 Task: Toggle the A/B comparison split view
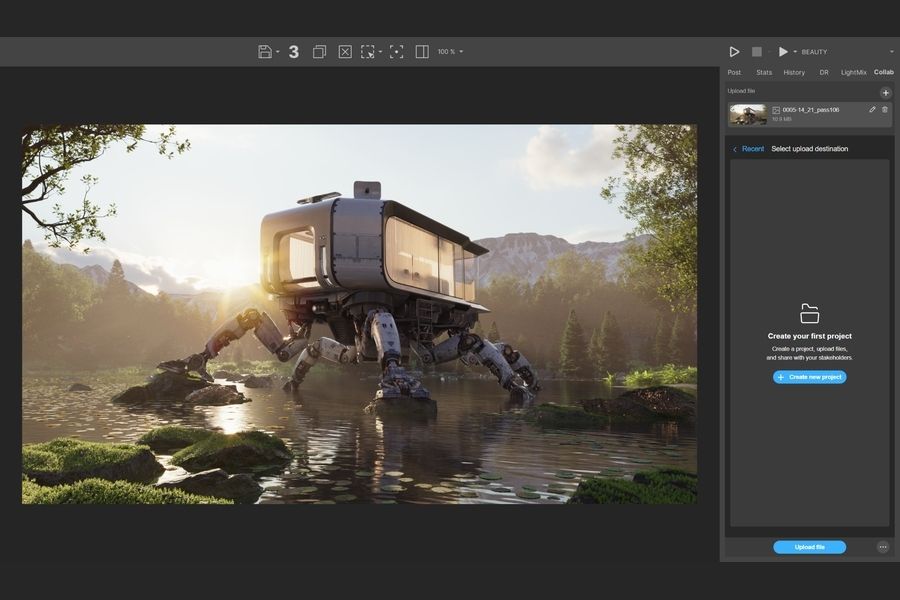point(422,52)
